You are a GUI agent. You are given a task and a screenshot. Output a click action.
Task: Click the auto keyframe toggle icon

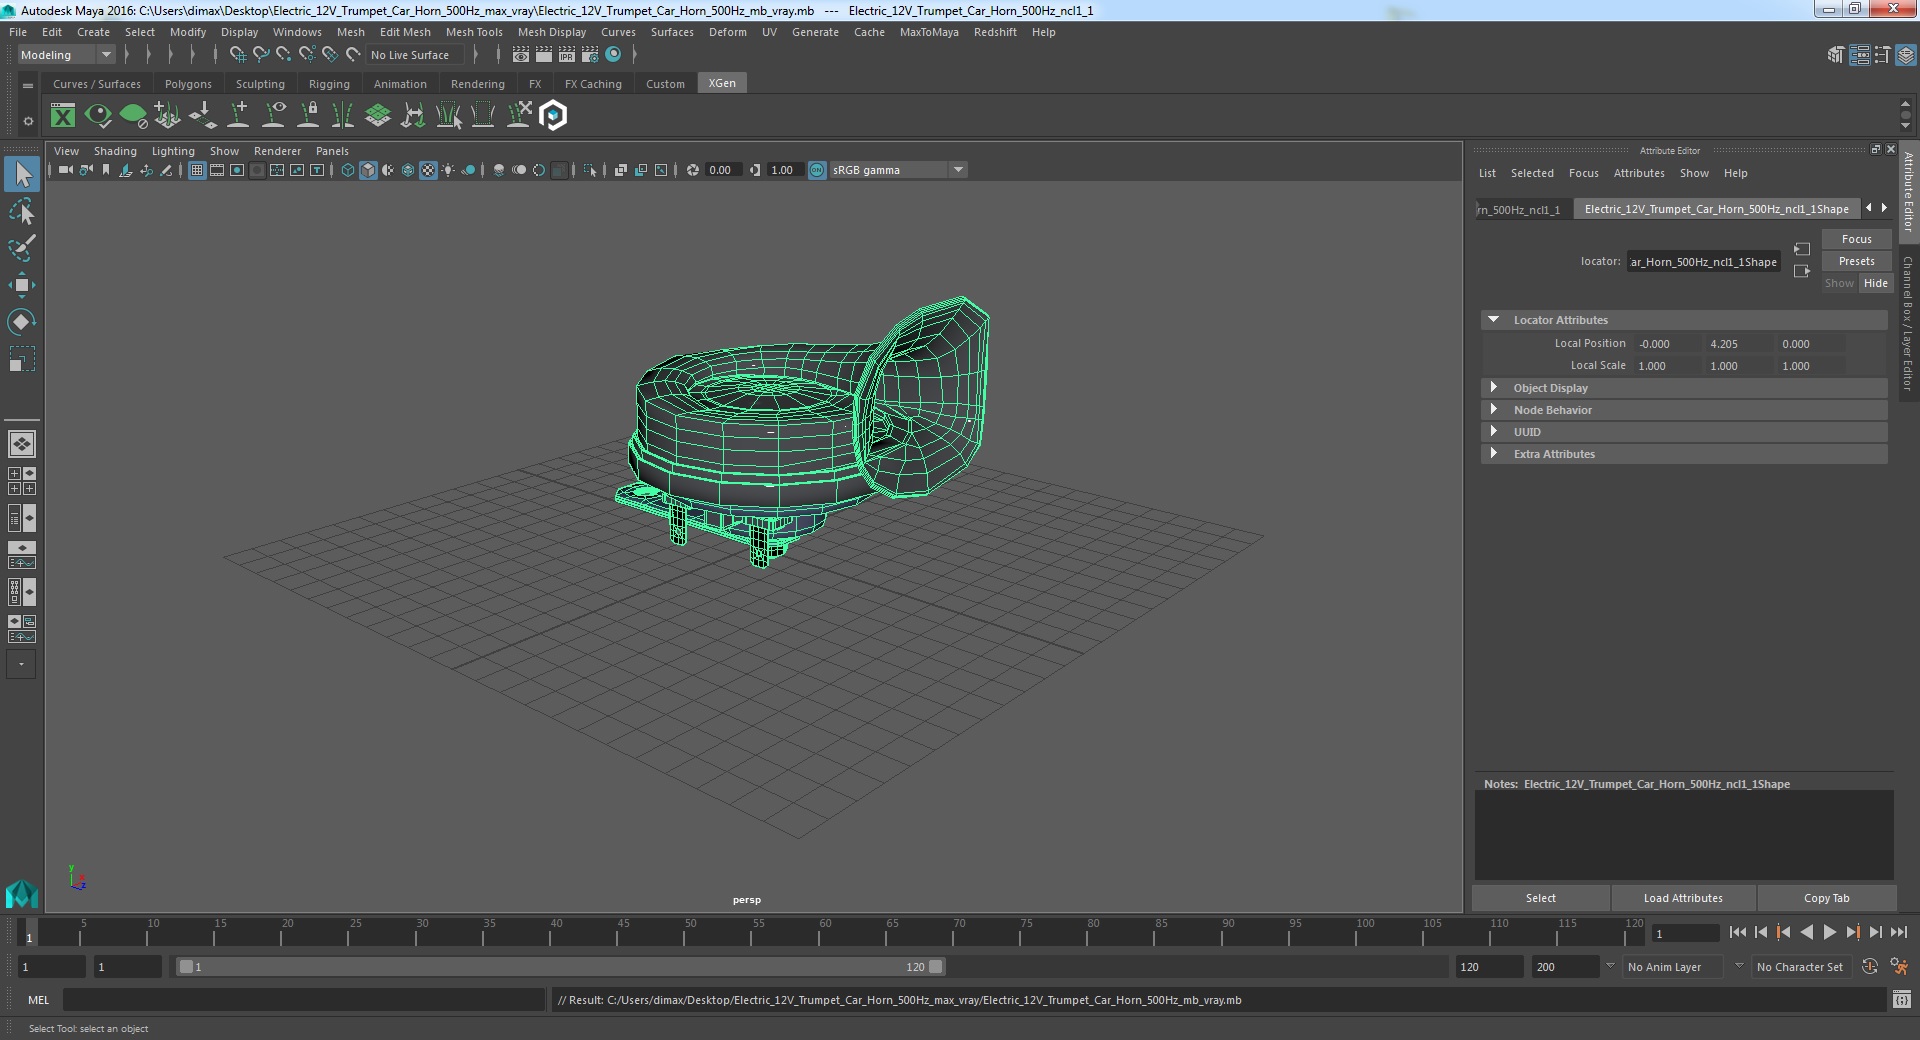tap(1869, 967)
